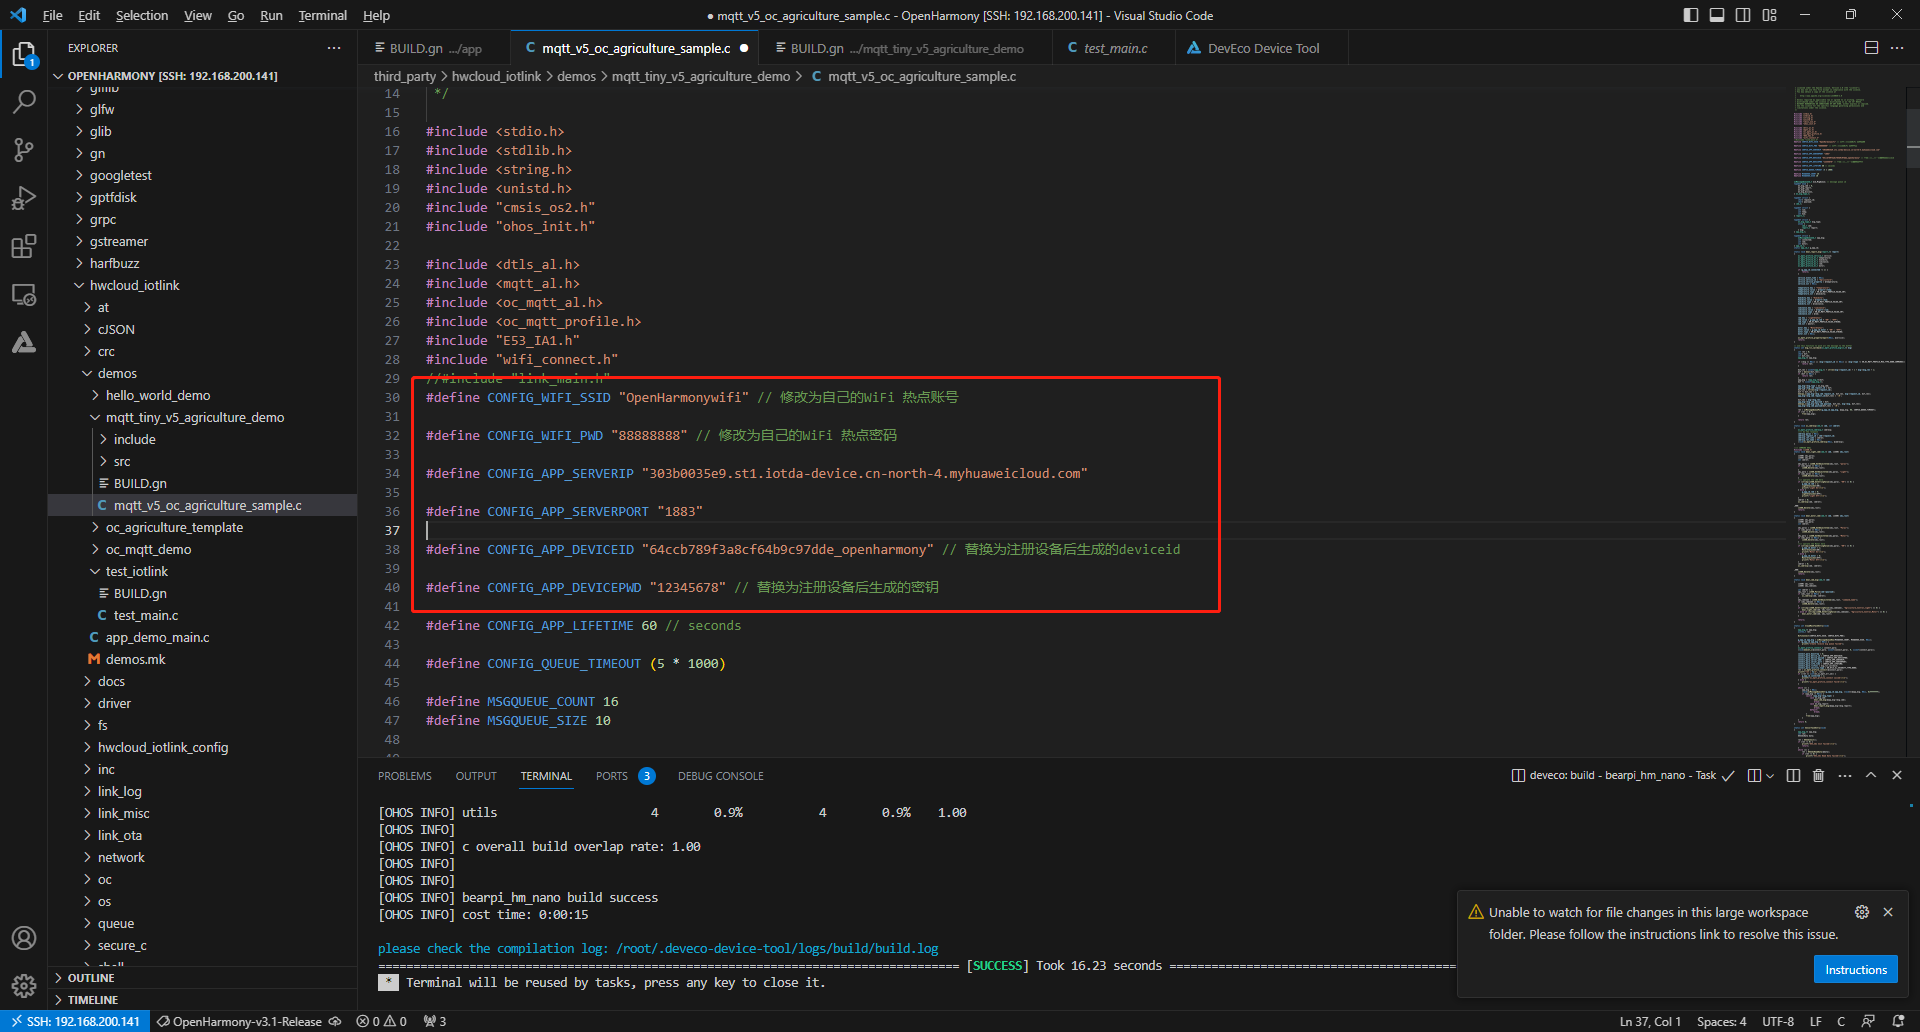Open the notification's gear settings
The height and width of the screenshot is (1032, 1920).
[x=1862, y=912]
